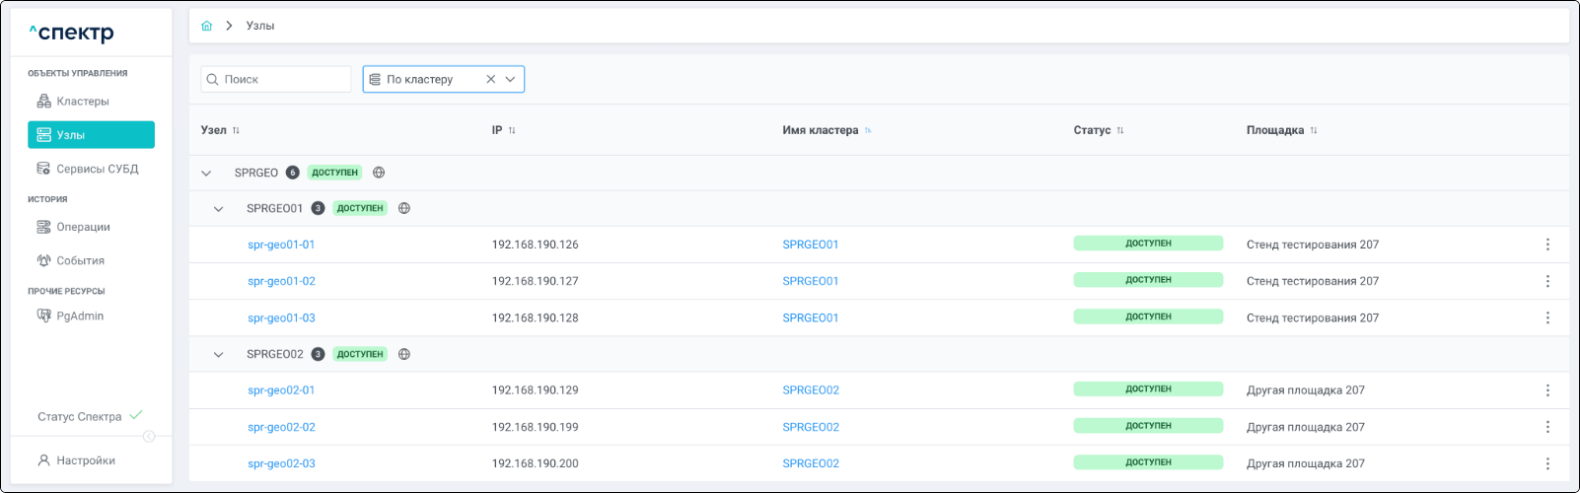Image resolution: width=1580 pixels, height=493 pixels.
Task: Open node spr-geo02-03
Action: pos(281,464)
